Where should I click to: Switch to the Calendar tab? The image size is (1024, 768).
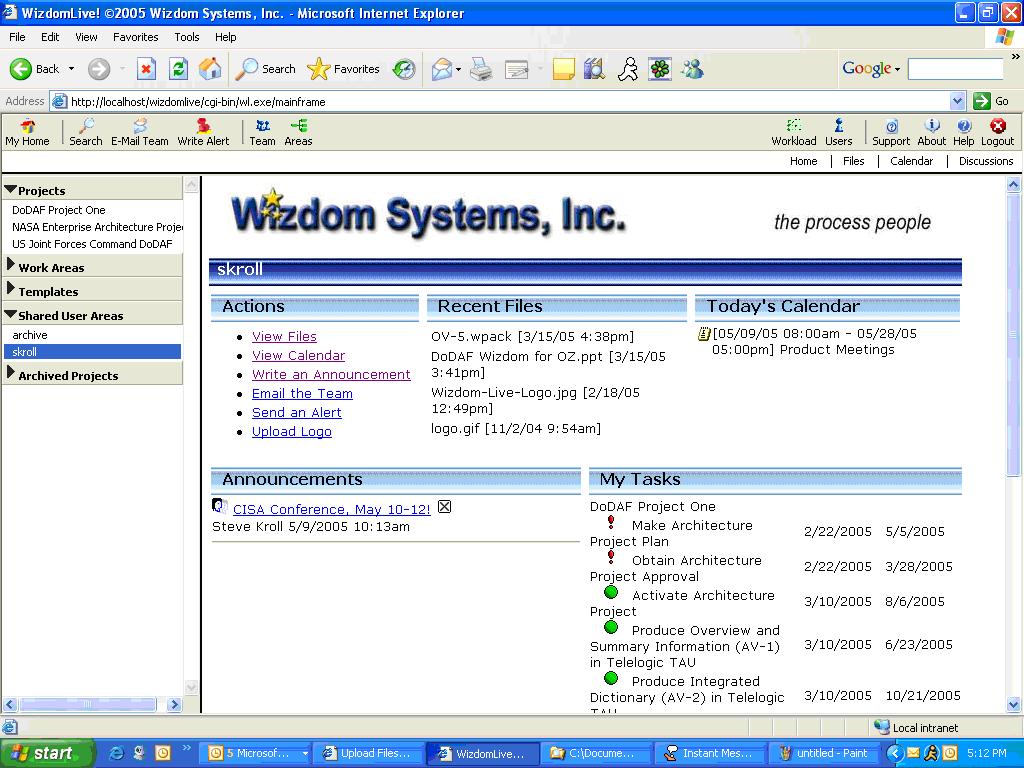pyautogui.click(x=911, y=161)
